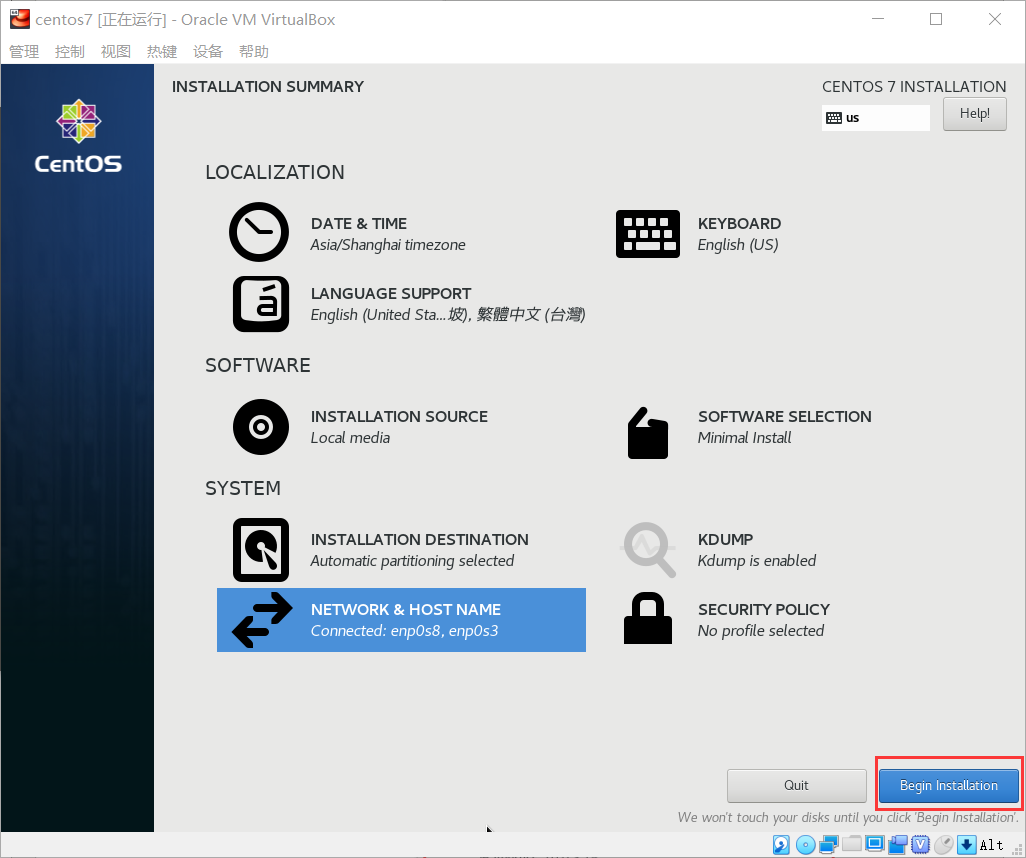The image size is (1026, 858).
Task: Open the Security Policy padlock icon
Action: 648,618
